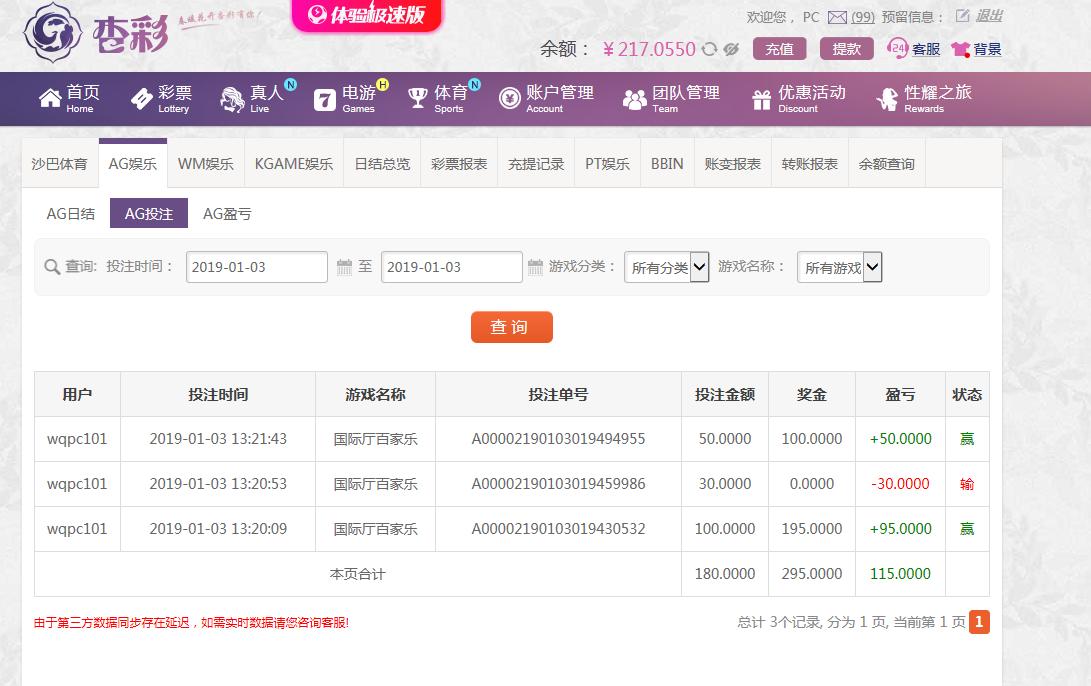This screenshot has height=686, width=1091.
Task: Expand the 游戏分类 所有分类 dropdown
Action: (x=667, y=266)
